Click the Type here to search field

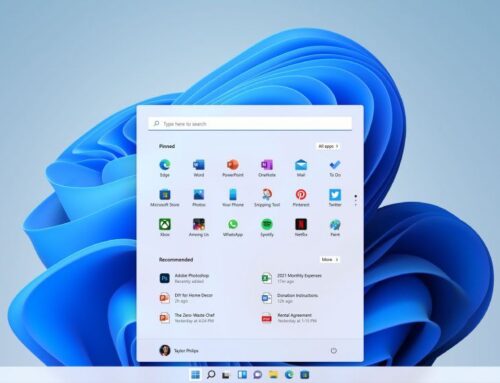pyautogui.click(x=250, y=124)
